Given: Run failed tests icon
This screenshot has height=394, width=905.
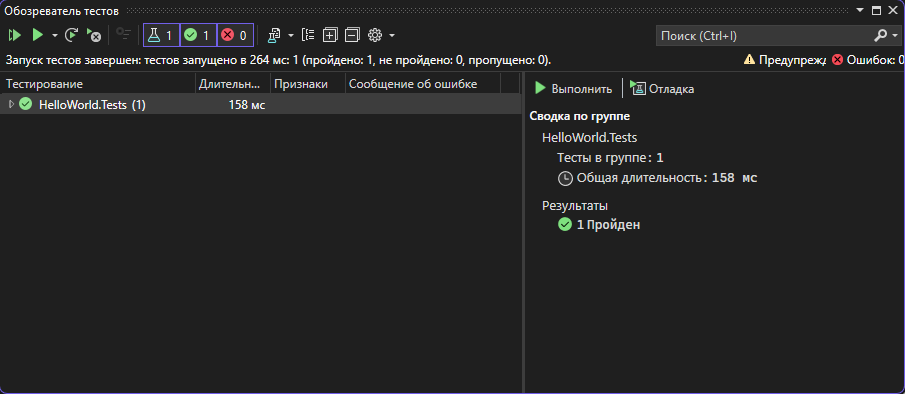Looking at the screenshot, I should [94, 36].
